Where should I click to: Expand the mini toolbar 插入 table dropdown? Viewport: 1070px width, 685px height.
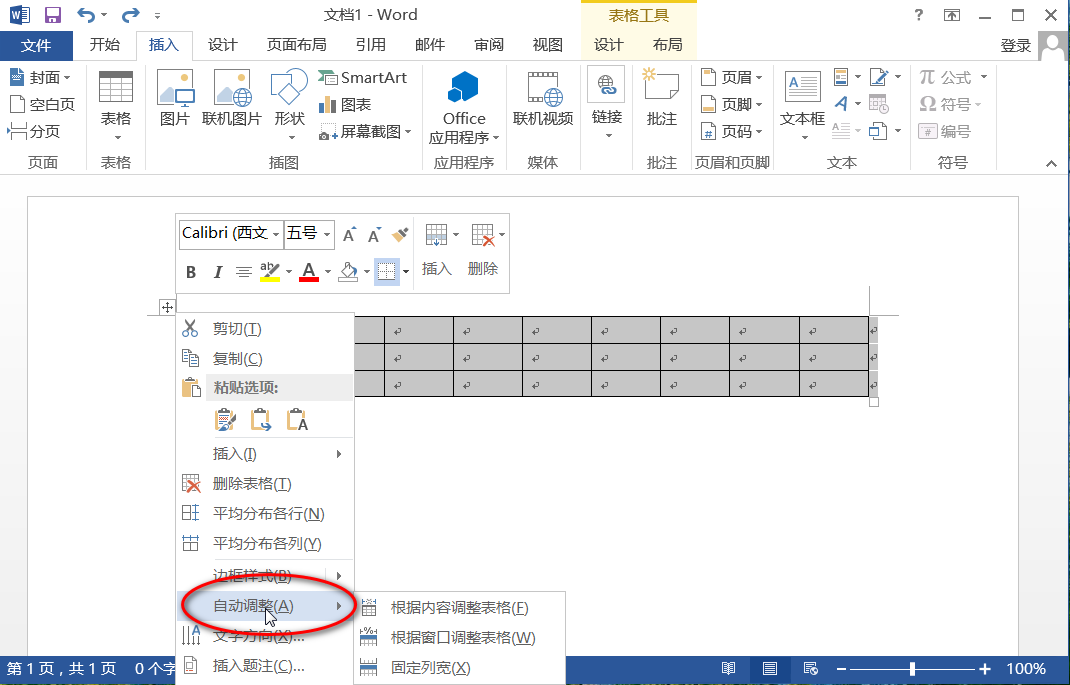click(456, 235)
